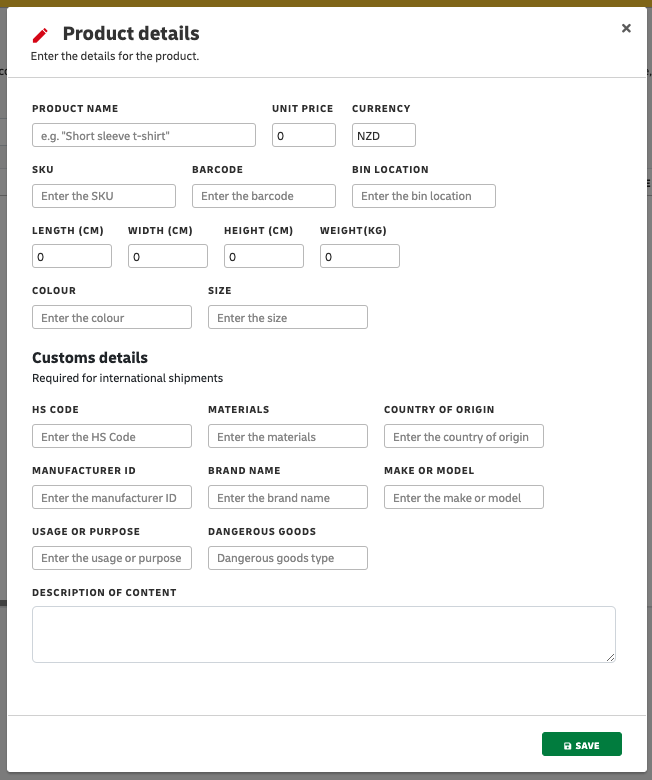Click into the HS Code field
652x780 pixels.
pyautogui.click(x=112, y=436)
